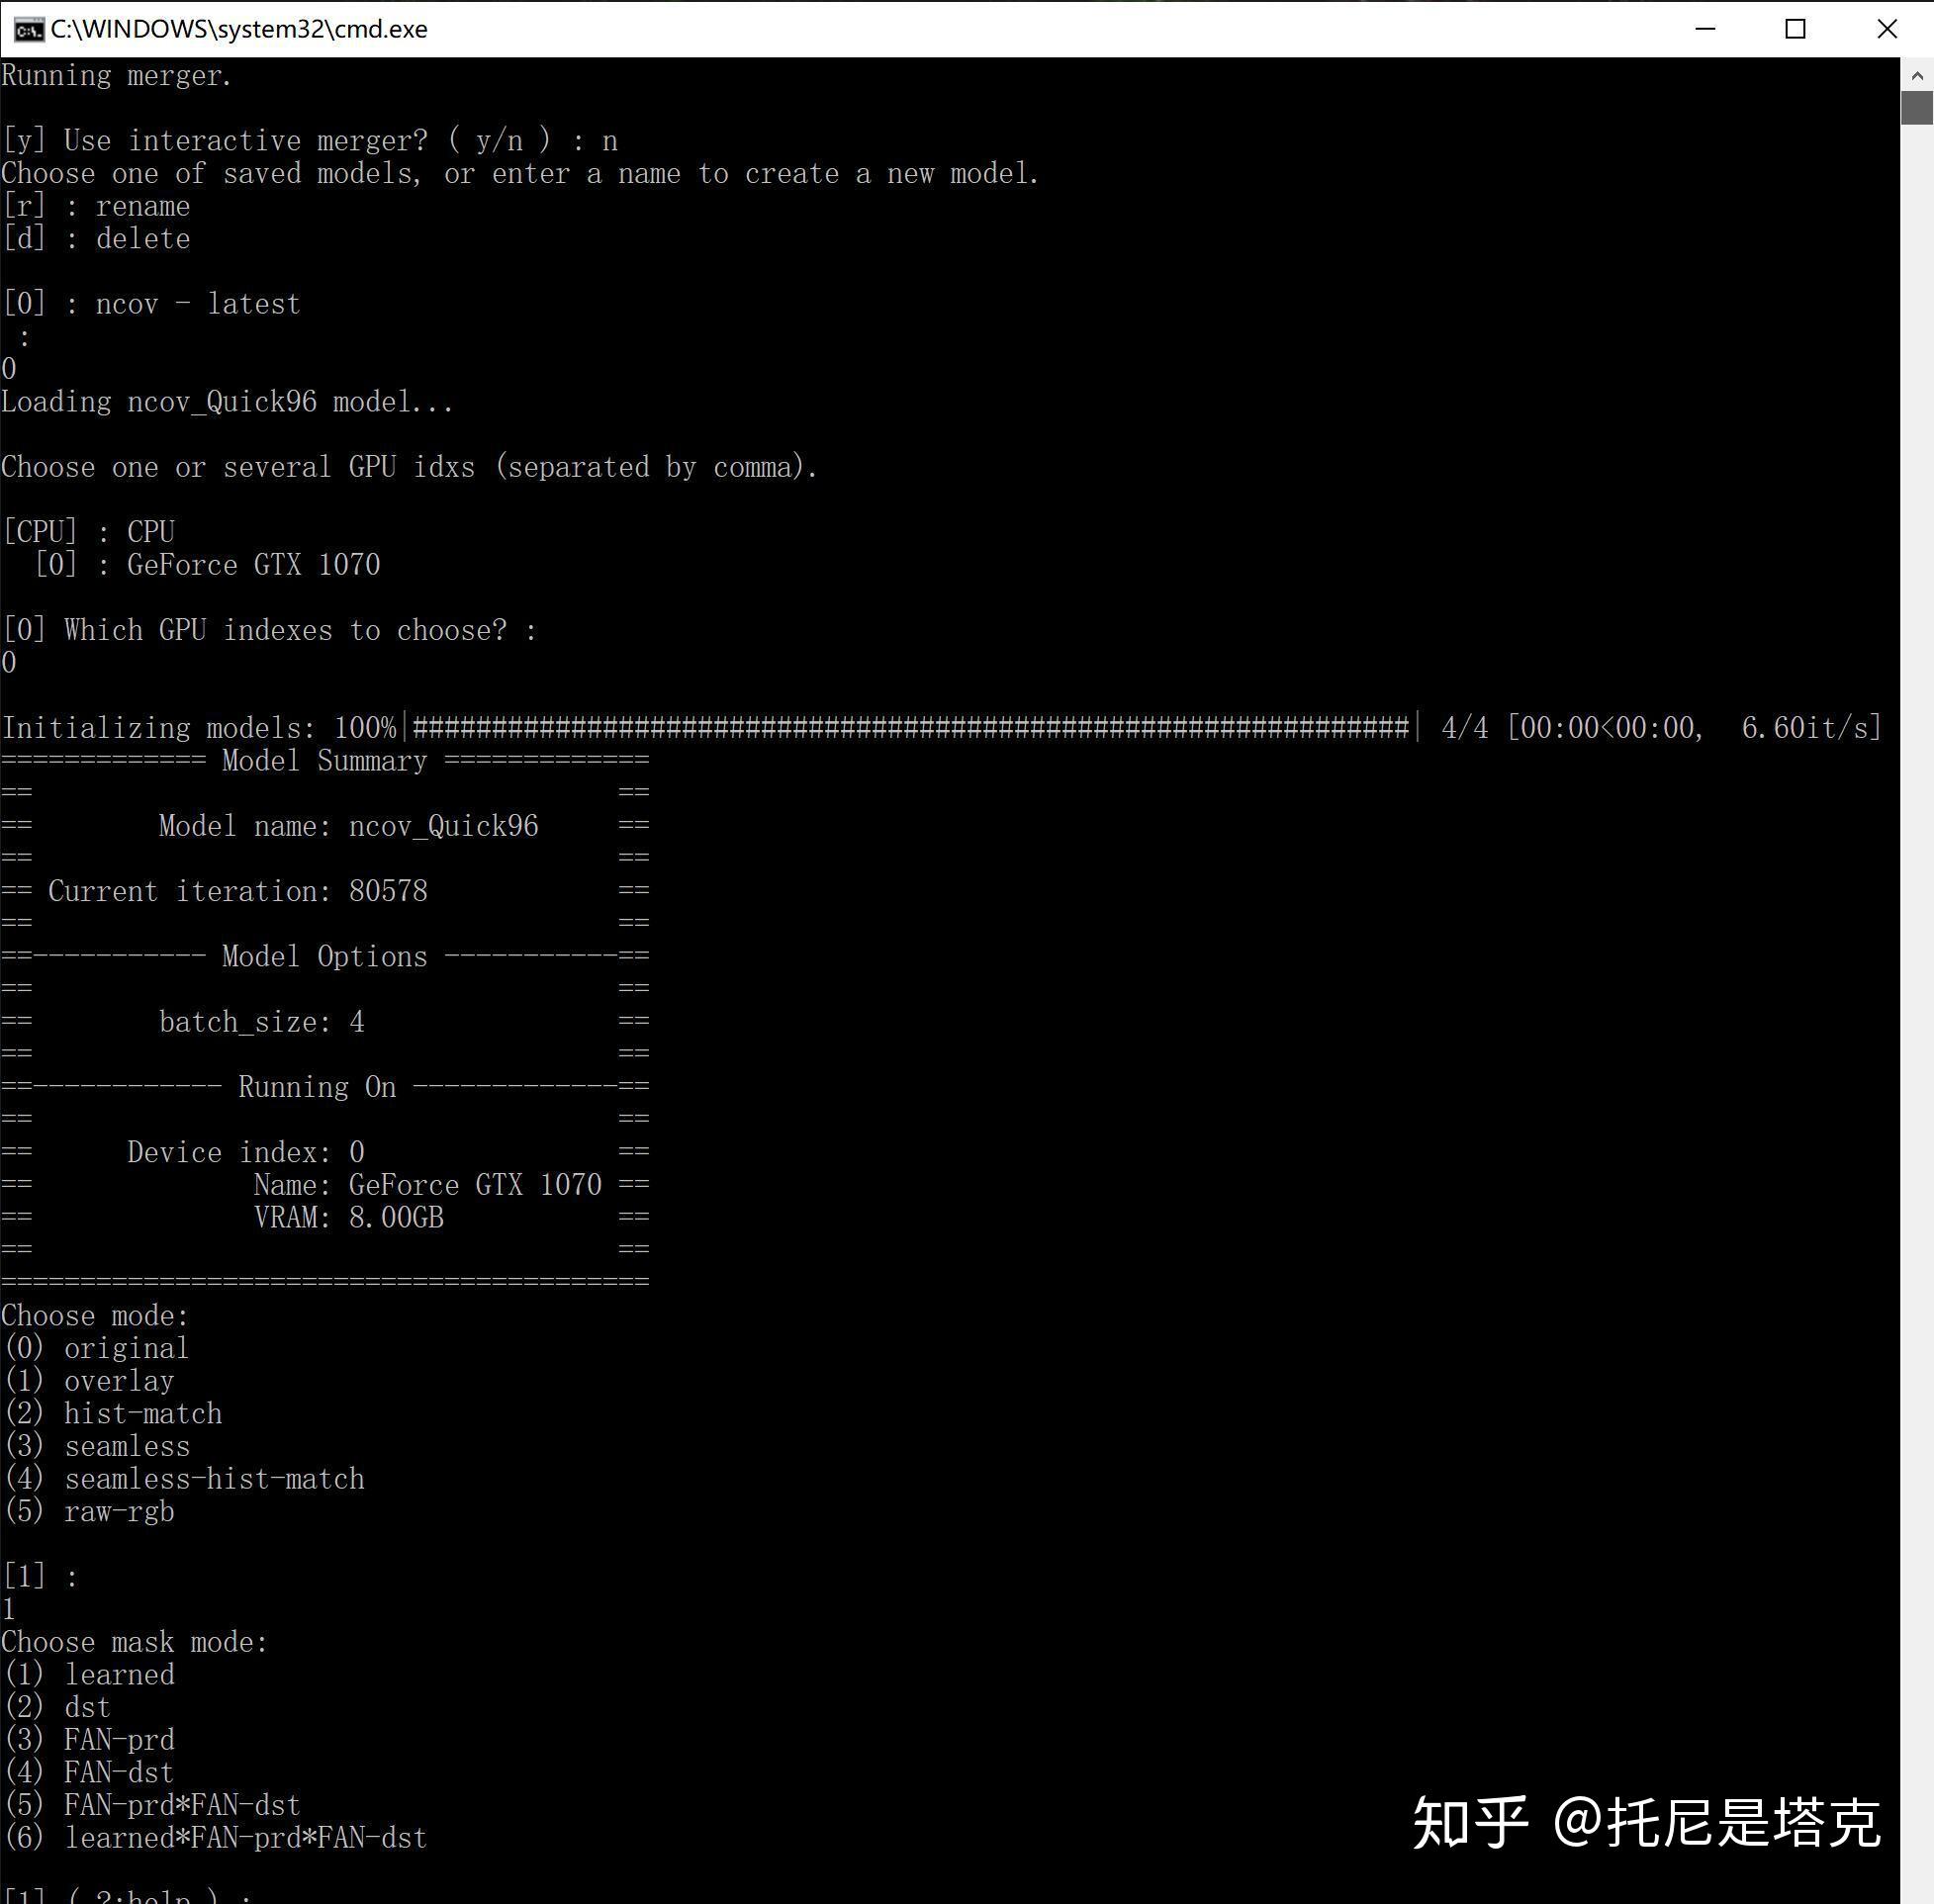Click the scrollbar up arrow
This screenshot has width=1934, height=1904.
point(1916,75)
